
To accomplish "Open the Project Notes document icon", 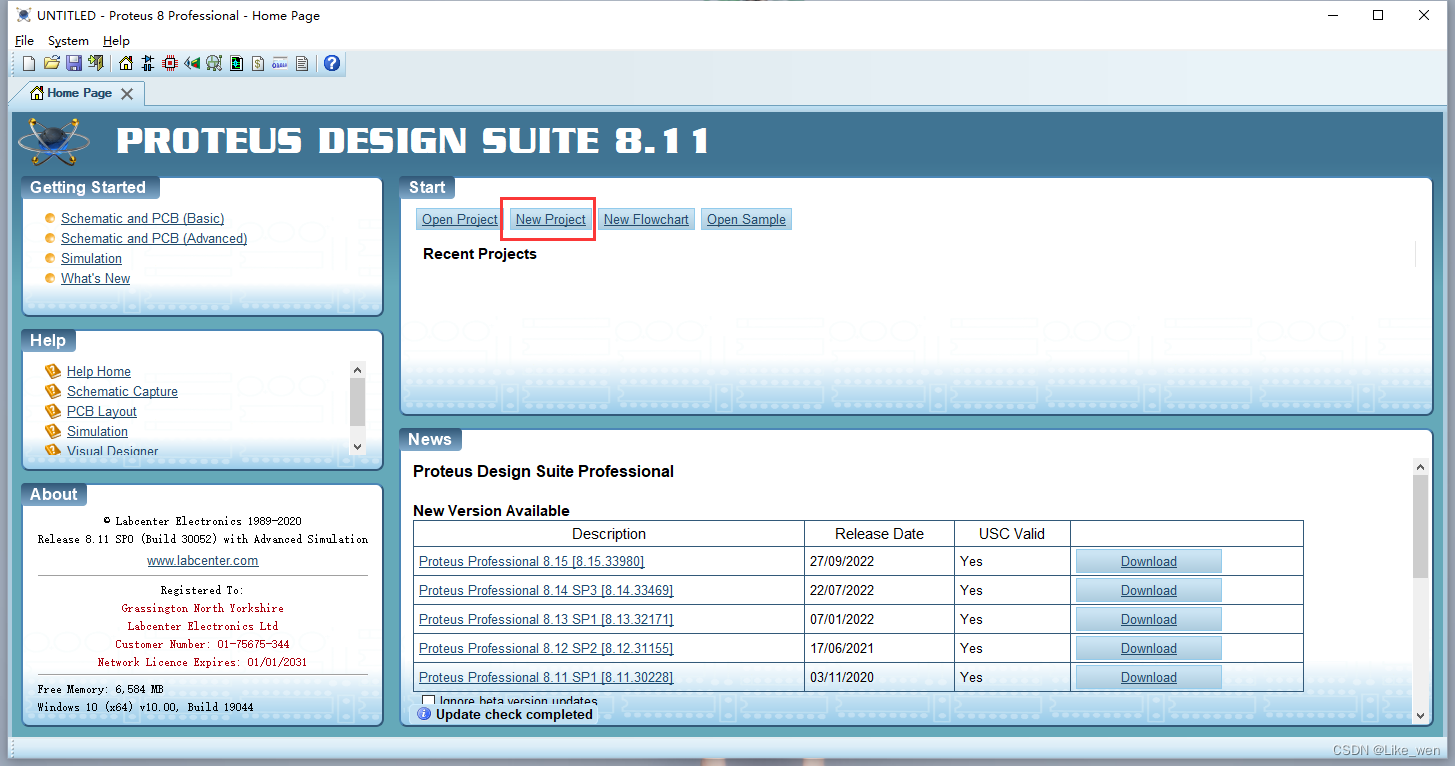I will tap(302, 63).
